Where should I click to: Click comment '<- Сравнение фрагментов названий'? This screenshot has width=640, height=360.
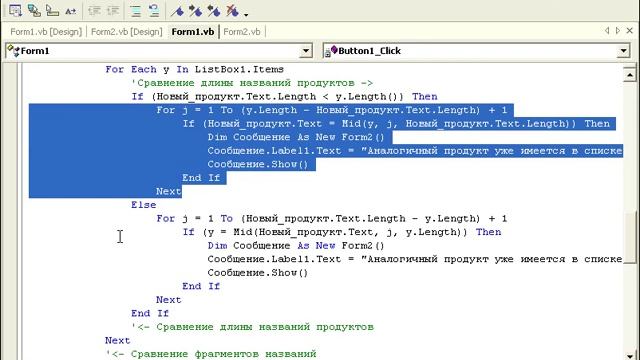click(x=211, y=353)
